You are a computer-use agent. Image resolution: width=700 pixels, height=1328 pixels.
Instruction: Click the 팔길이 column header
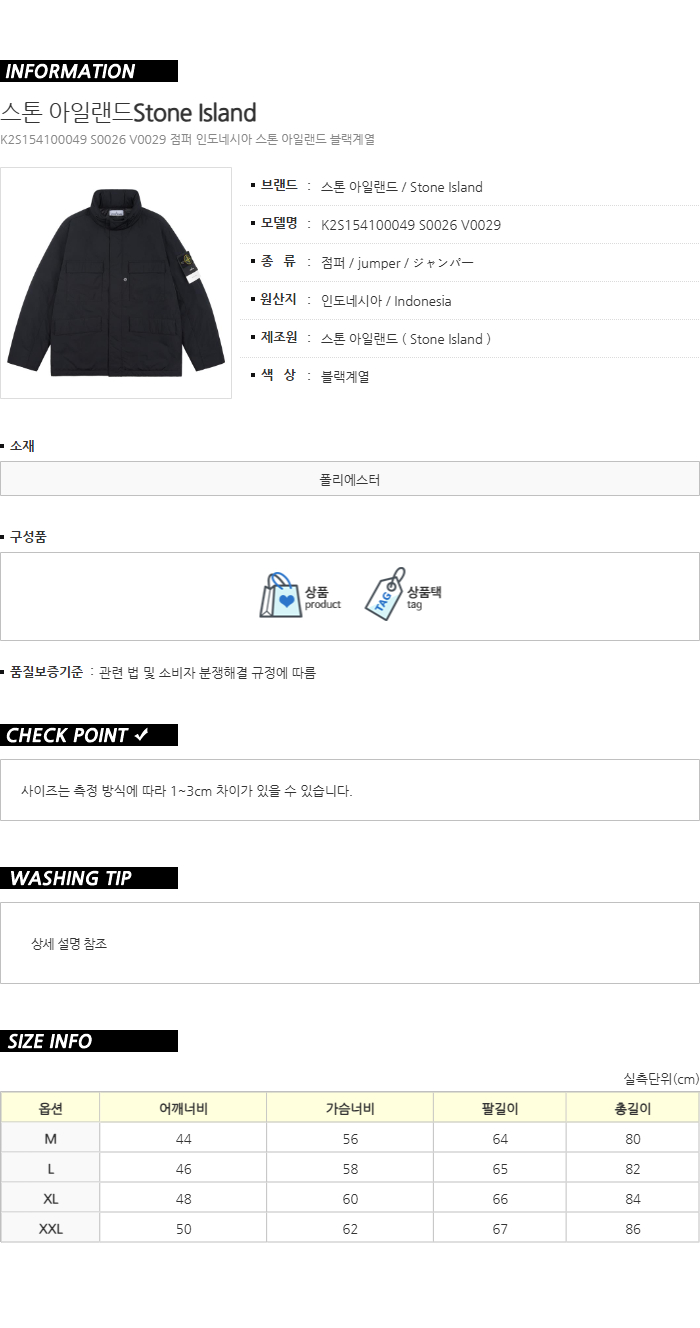pyautogui.click(x=500, y=1108)
